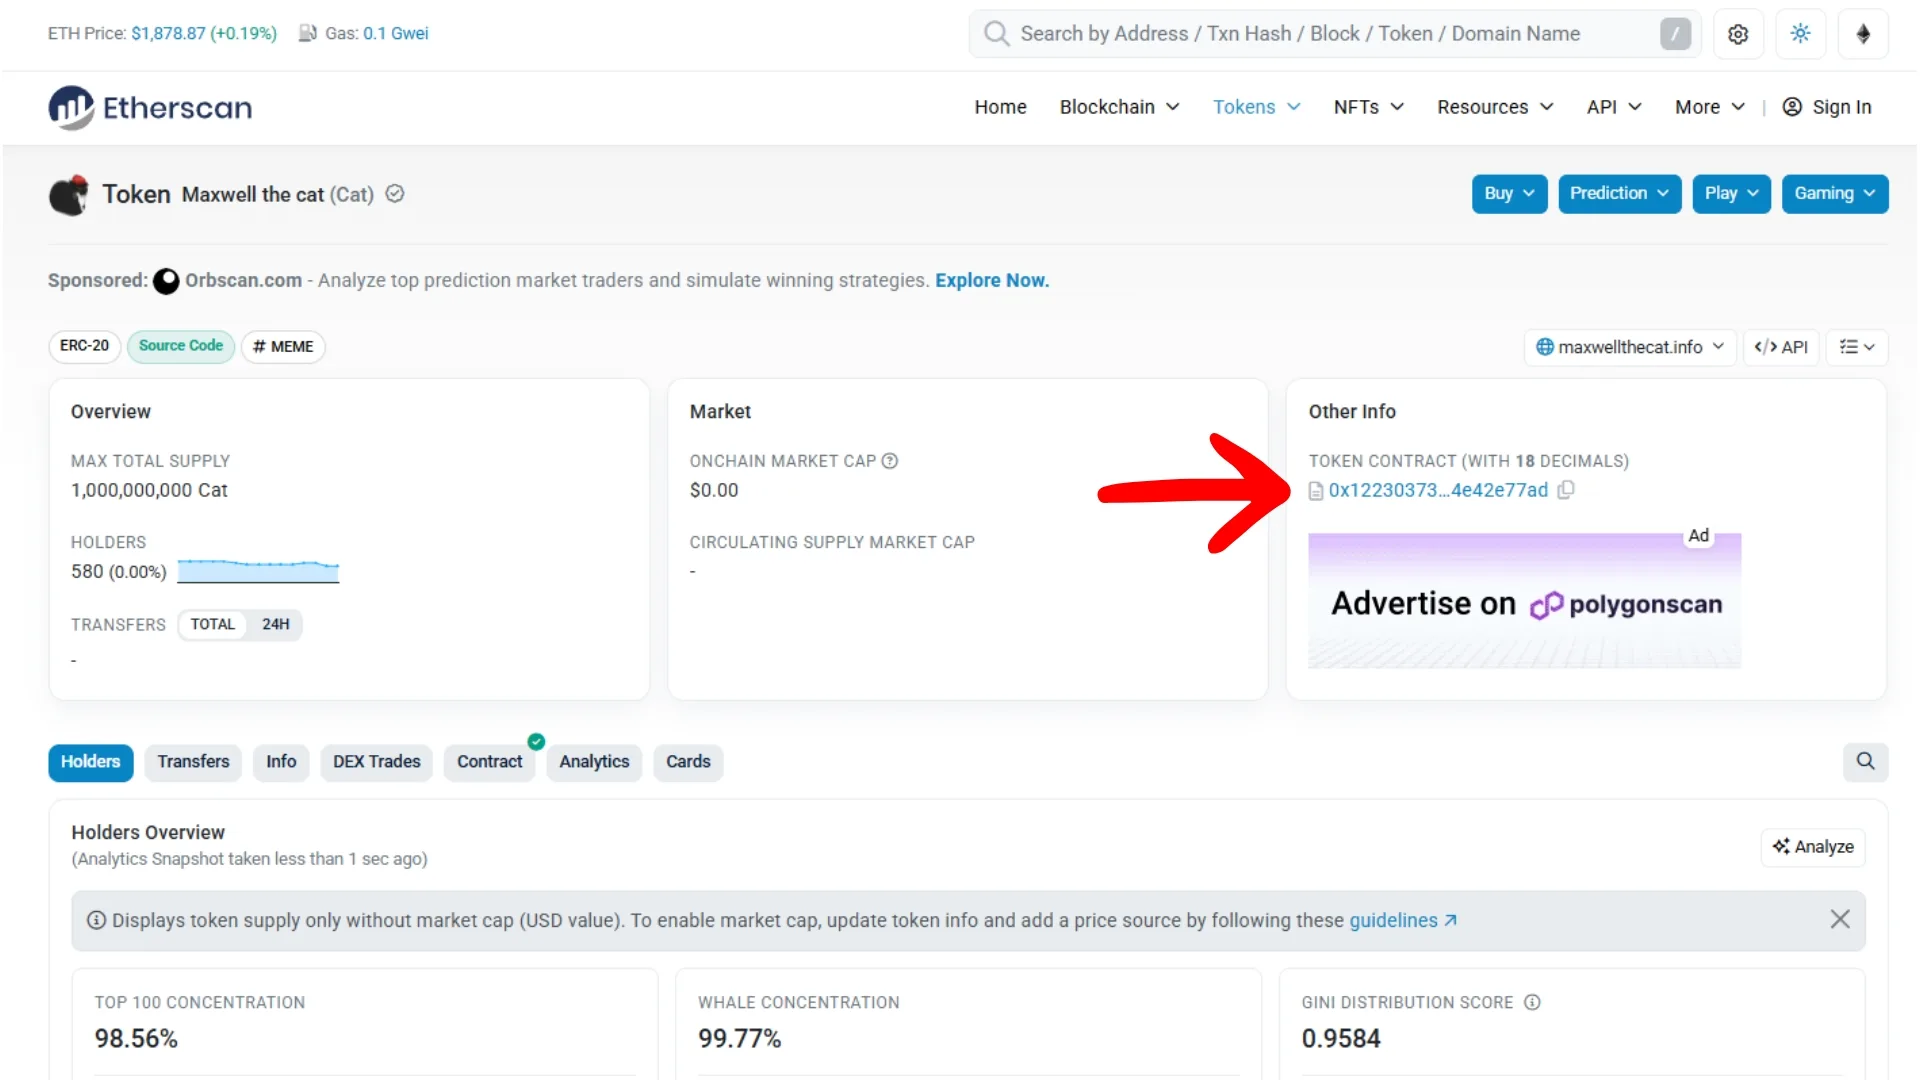This screenshot has height=1080, width=1920.
Task: Open the Prediction dropdown
Action: 1619,194
